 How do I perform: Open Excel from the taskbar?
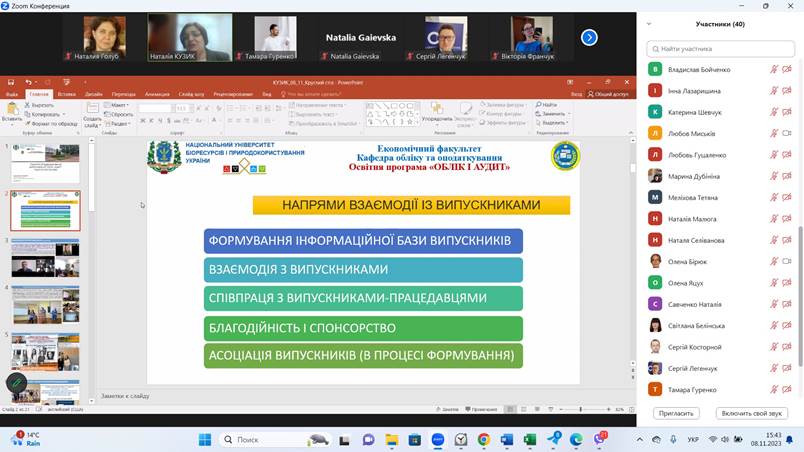coord(530,440)
